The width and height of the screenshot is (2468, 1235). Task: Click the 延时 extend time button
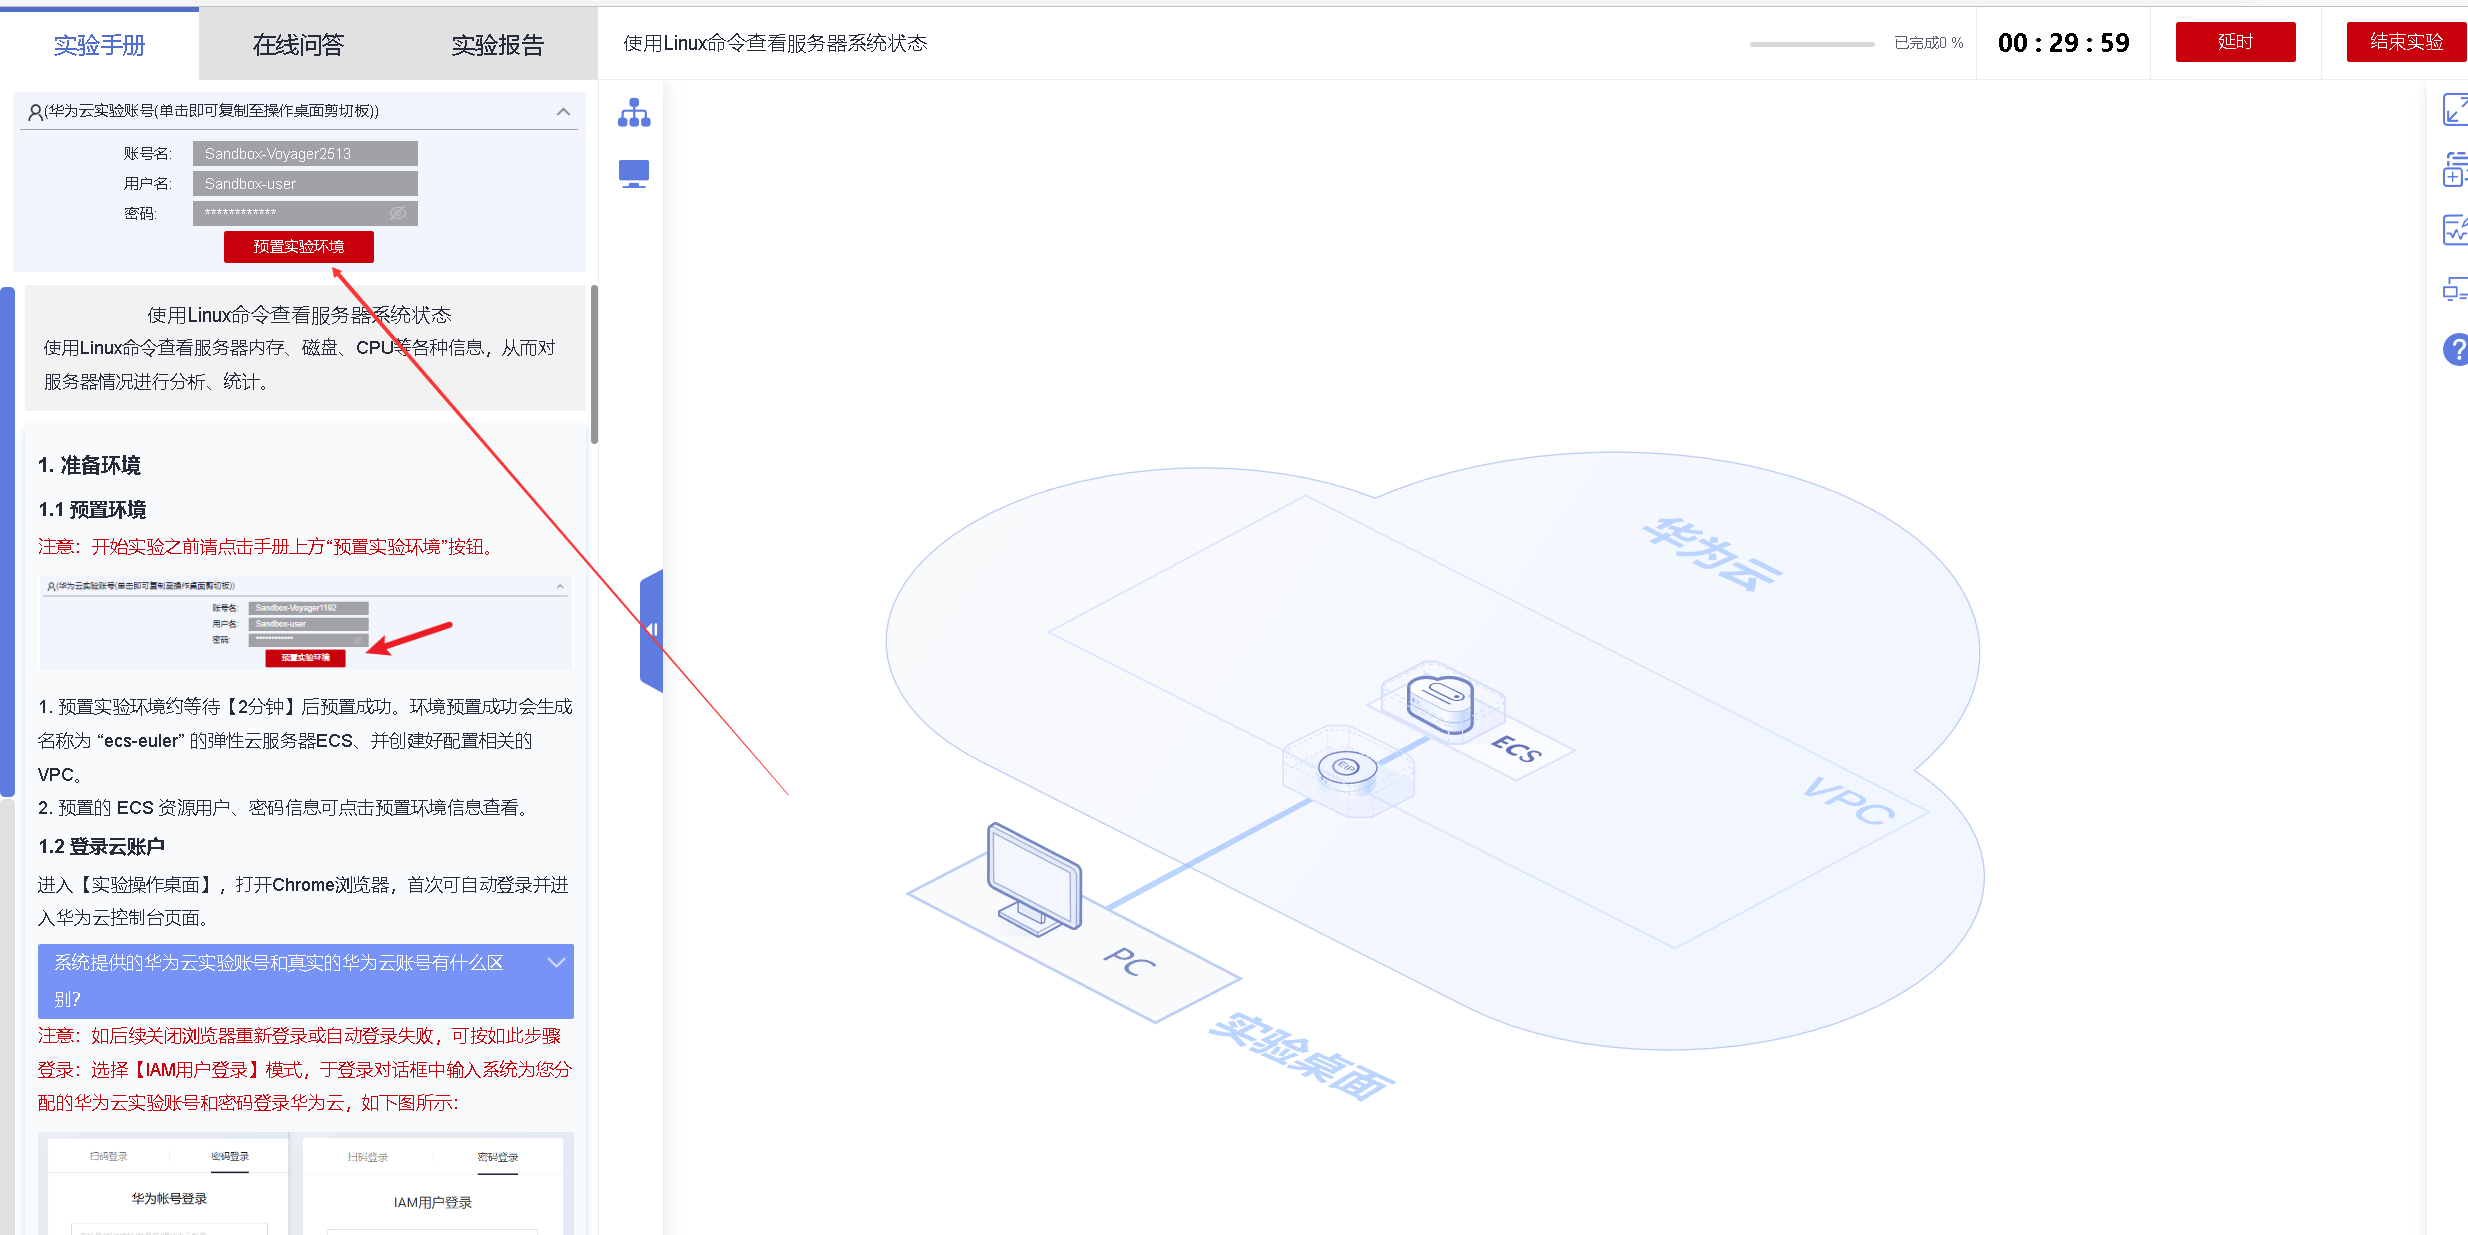click(2235, 42)
